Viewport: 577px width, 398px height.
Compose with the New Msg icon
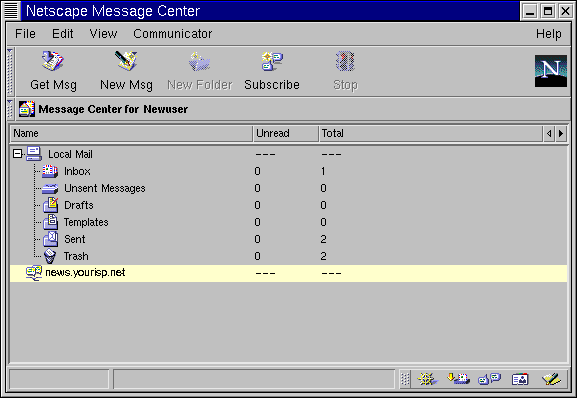126,71
